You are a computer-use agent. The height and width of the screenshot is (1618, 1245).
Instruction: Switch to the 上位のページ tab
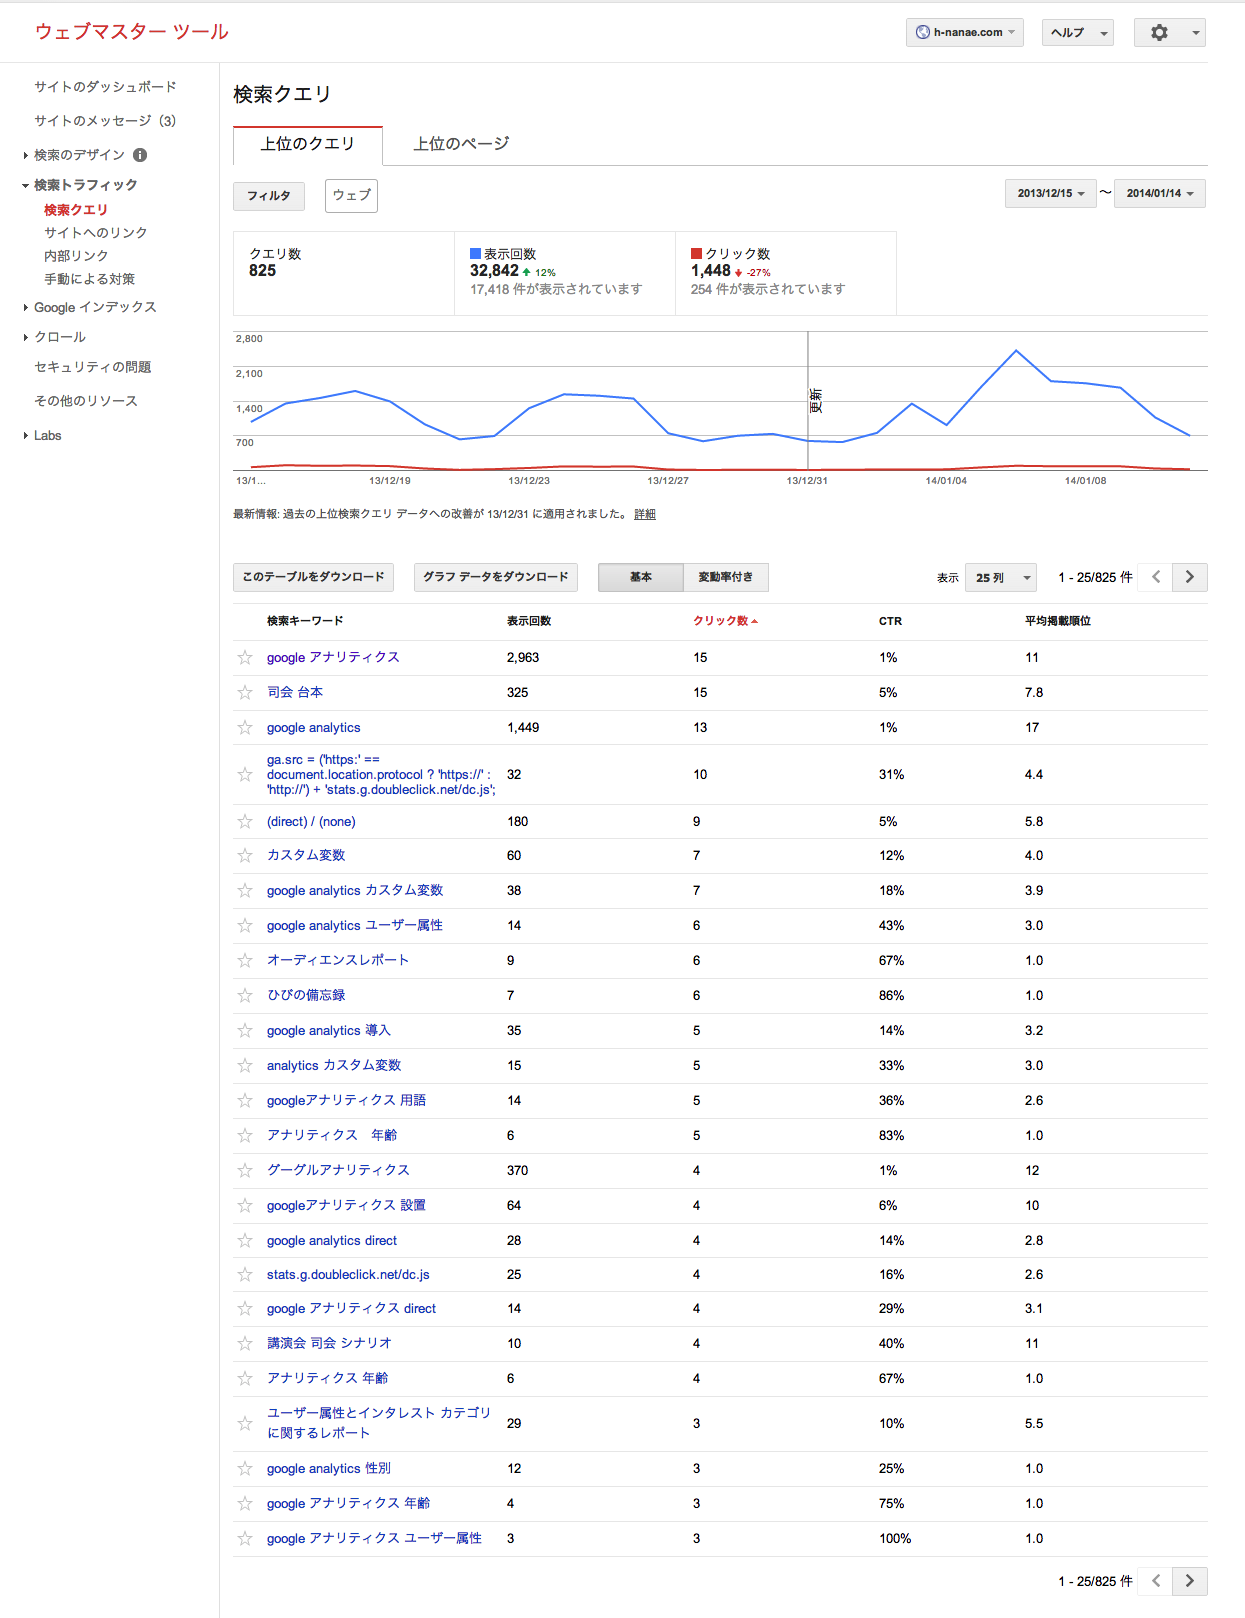[461, 144]
